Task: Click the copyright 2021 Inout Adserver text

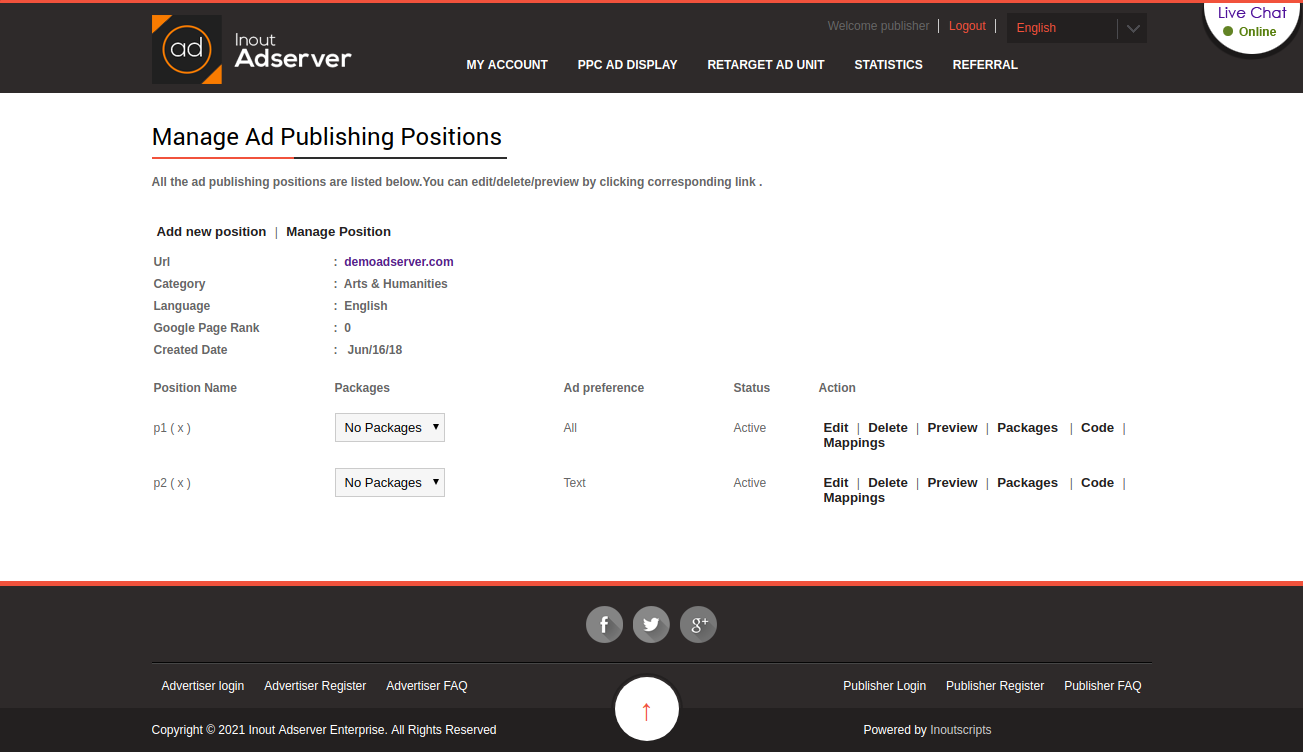Action: coord(324,730)
